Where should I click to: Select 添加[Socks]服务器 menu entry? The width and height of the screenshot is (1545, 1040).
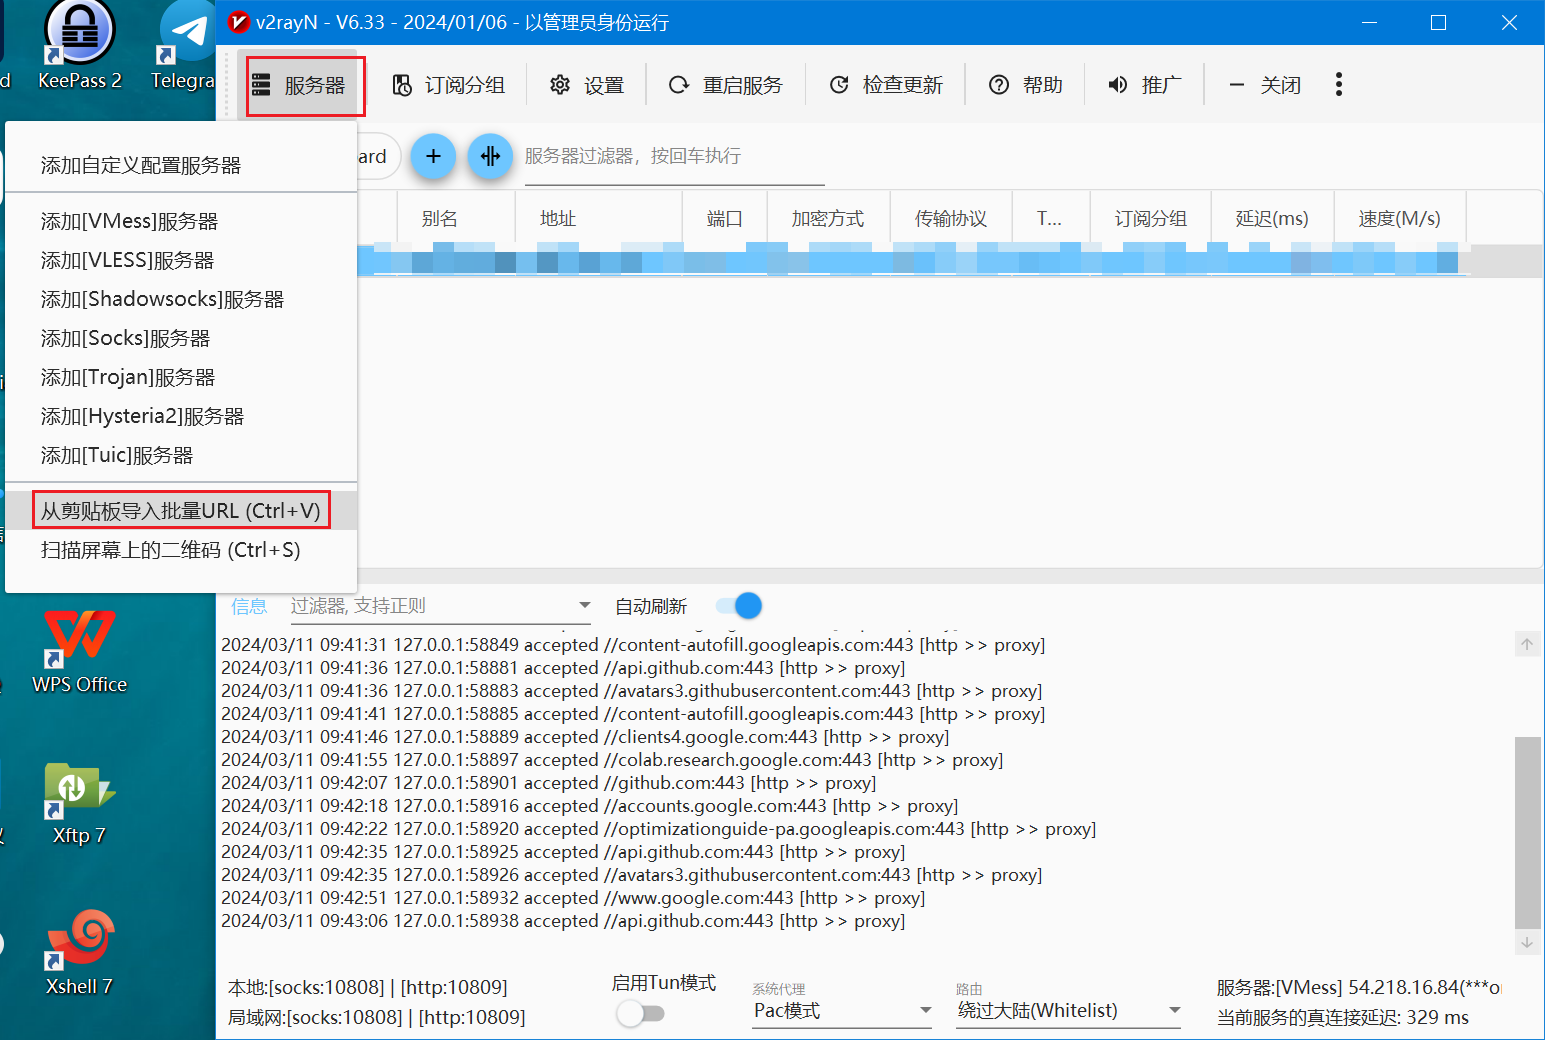(181, 338)
